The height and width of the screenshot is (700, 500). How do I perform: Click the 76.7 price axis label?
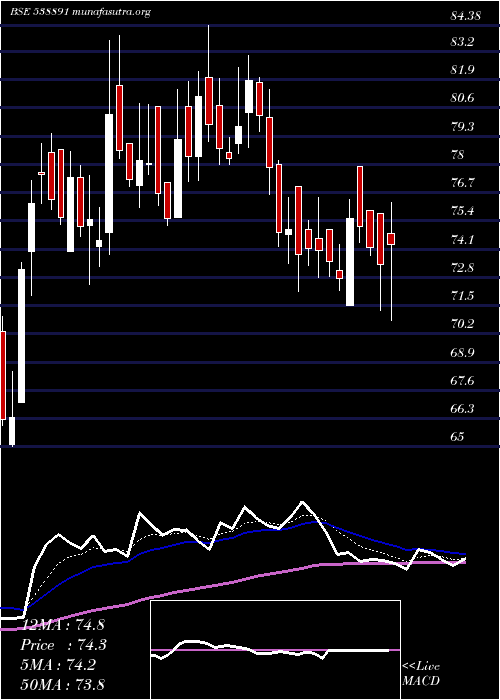(x=463, y=183)
